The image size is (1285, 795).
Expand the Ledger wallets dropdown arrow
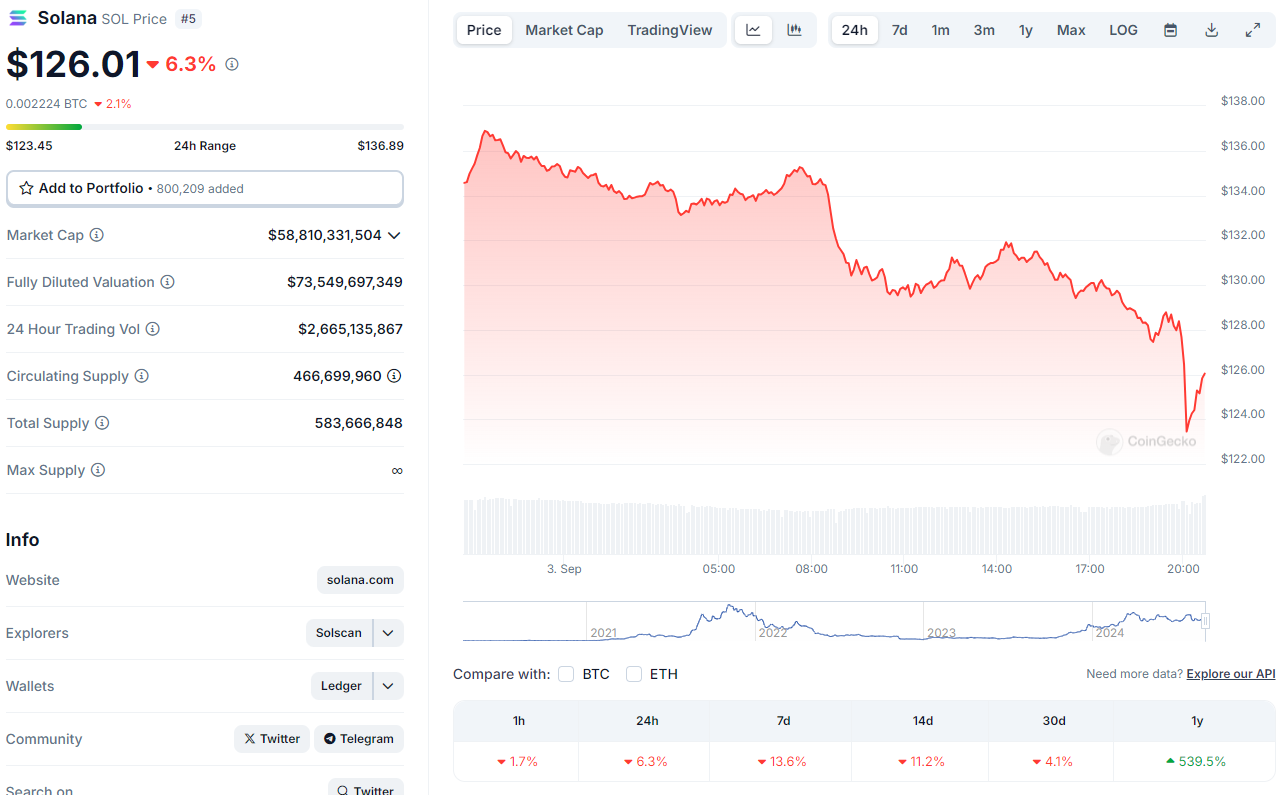(389, 686)
